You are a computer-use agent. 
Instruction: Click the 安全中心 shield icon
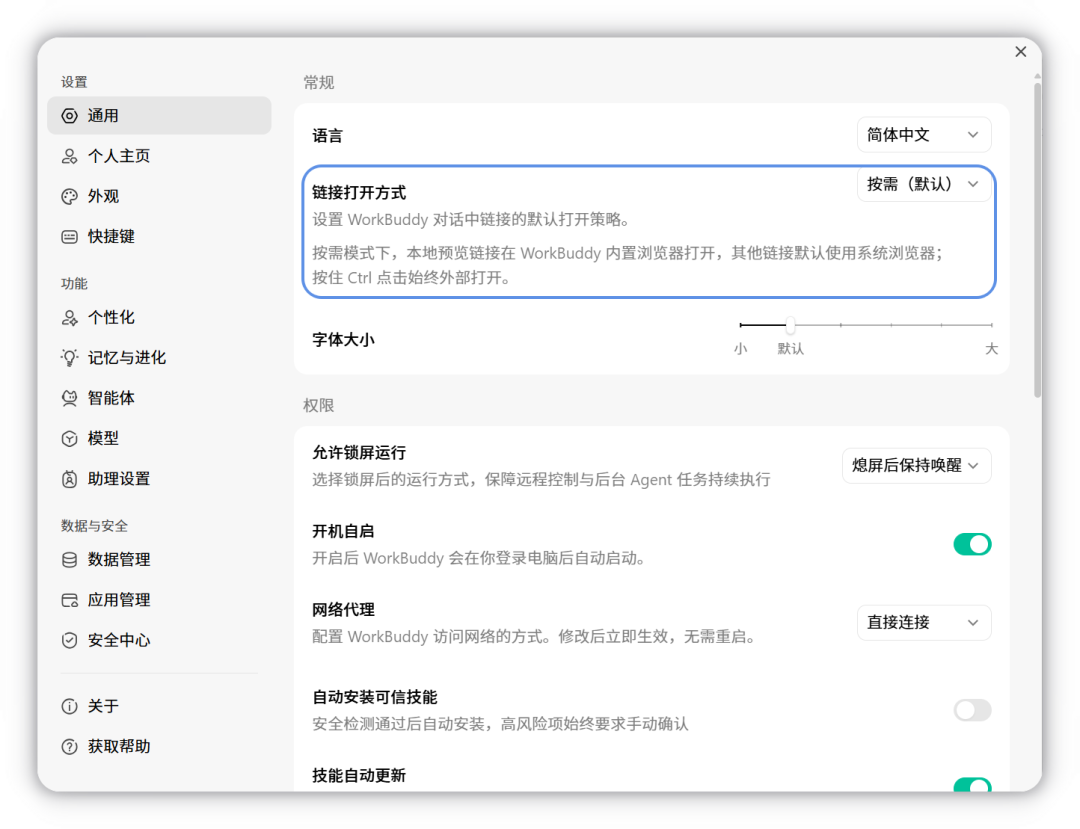tap(70, 640)
